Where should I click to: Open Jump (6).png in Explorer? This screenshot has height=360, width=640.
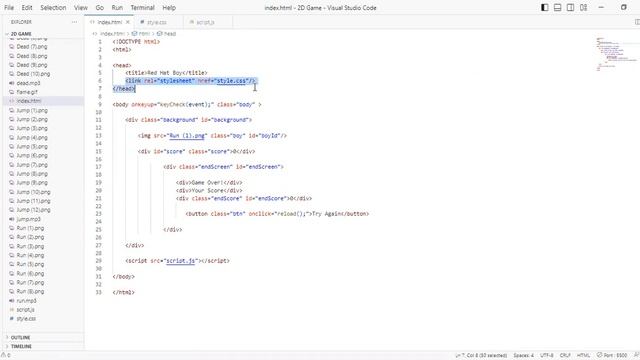(x=32, y=156)
